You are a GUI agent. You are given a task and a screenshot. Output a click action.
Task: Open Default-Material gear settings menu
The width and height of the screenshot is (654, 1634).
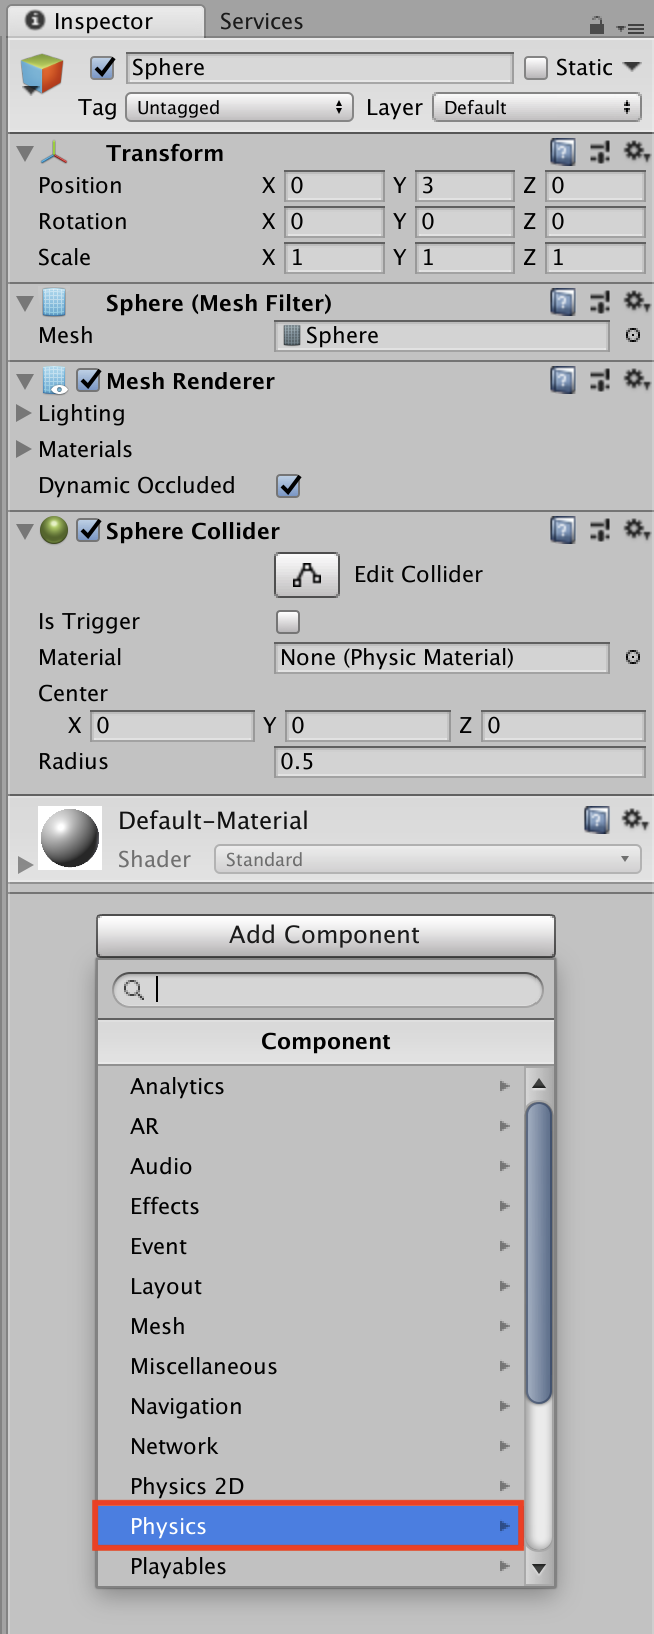click(635, 820)
